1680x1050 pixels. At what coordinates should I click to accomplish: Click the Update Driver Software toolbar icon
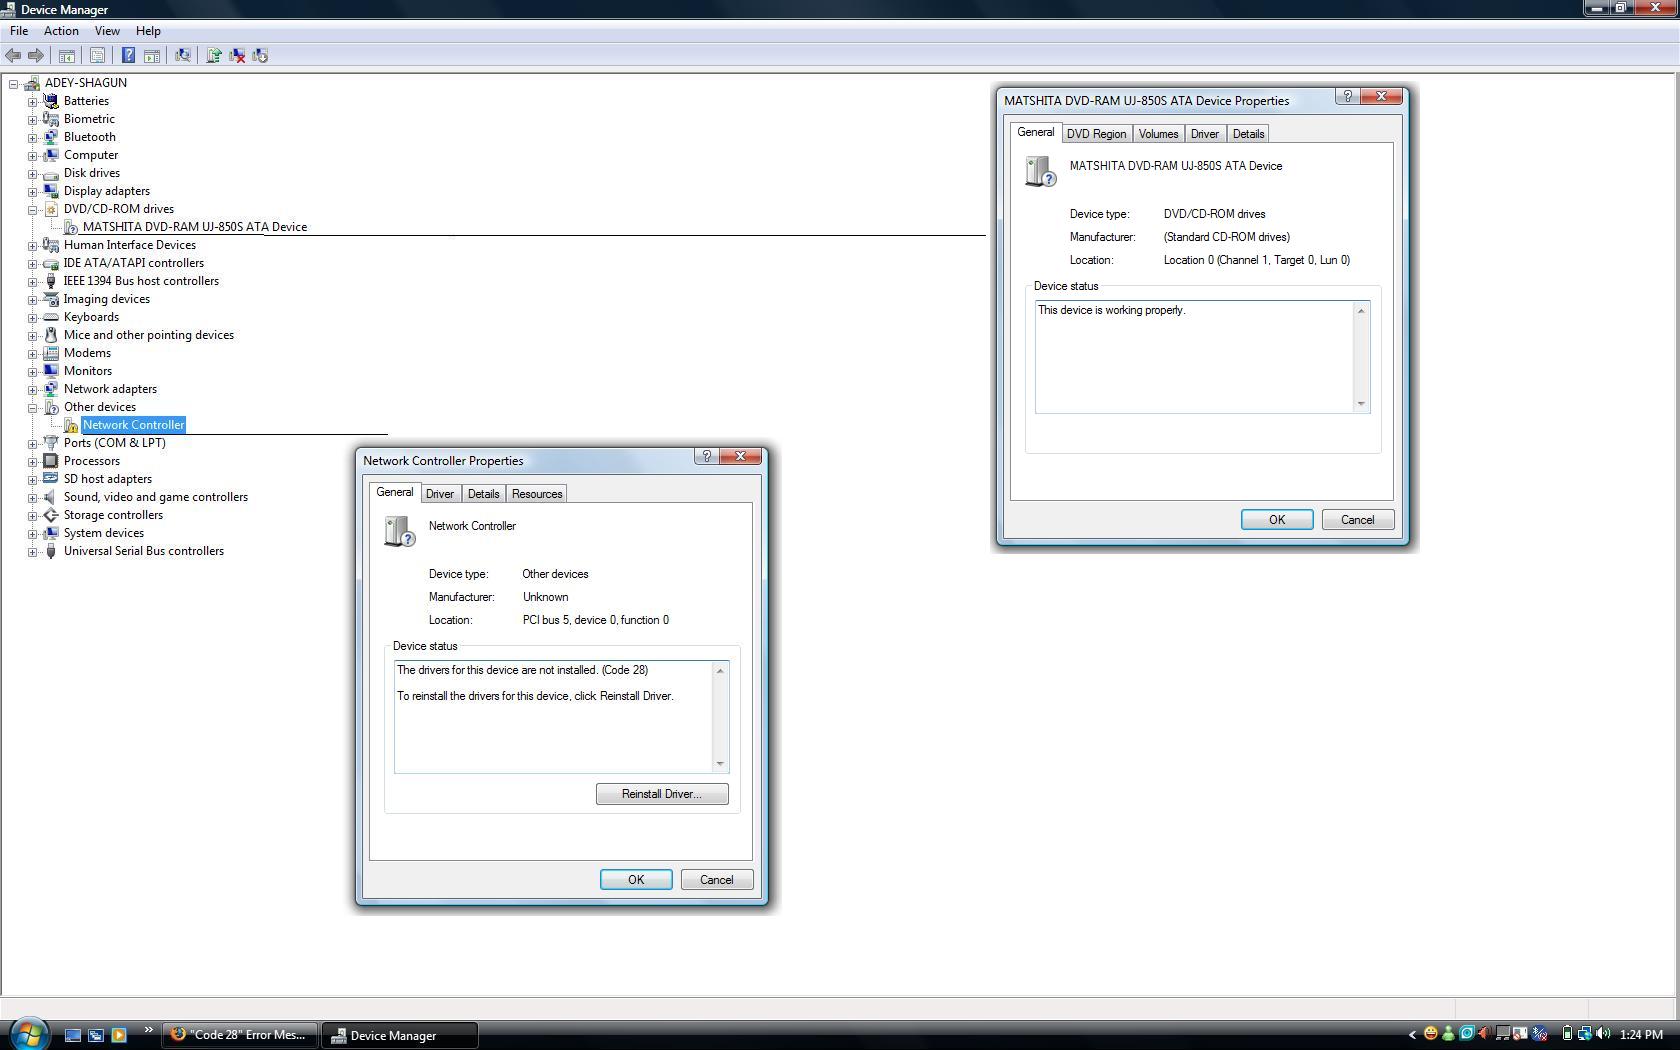(x=213, y=55)
